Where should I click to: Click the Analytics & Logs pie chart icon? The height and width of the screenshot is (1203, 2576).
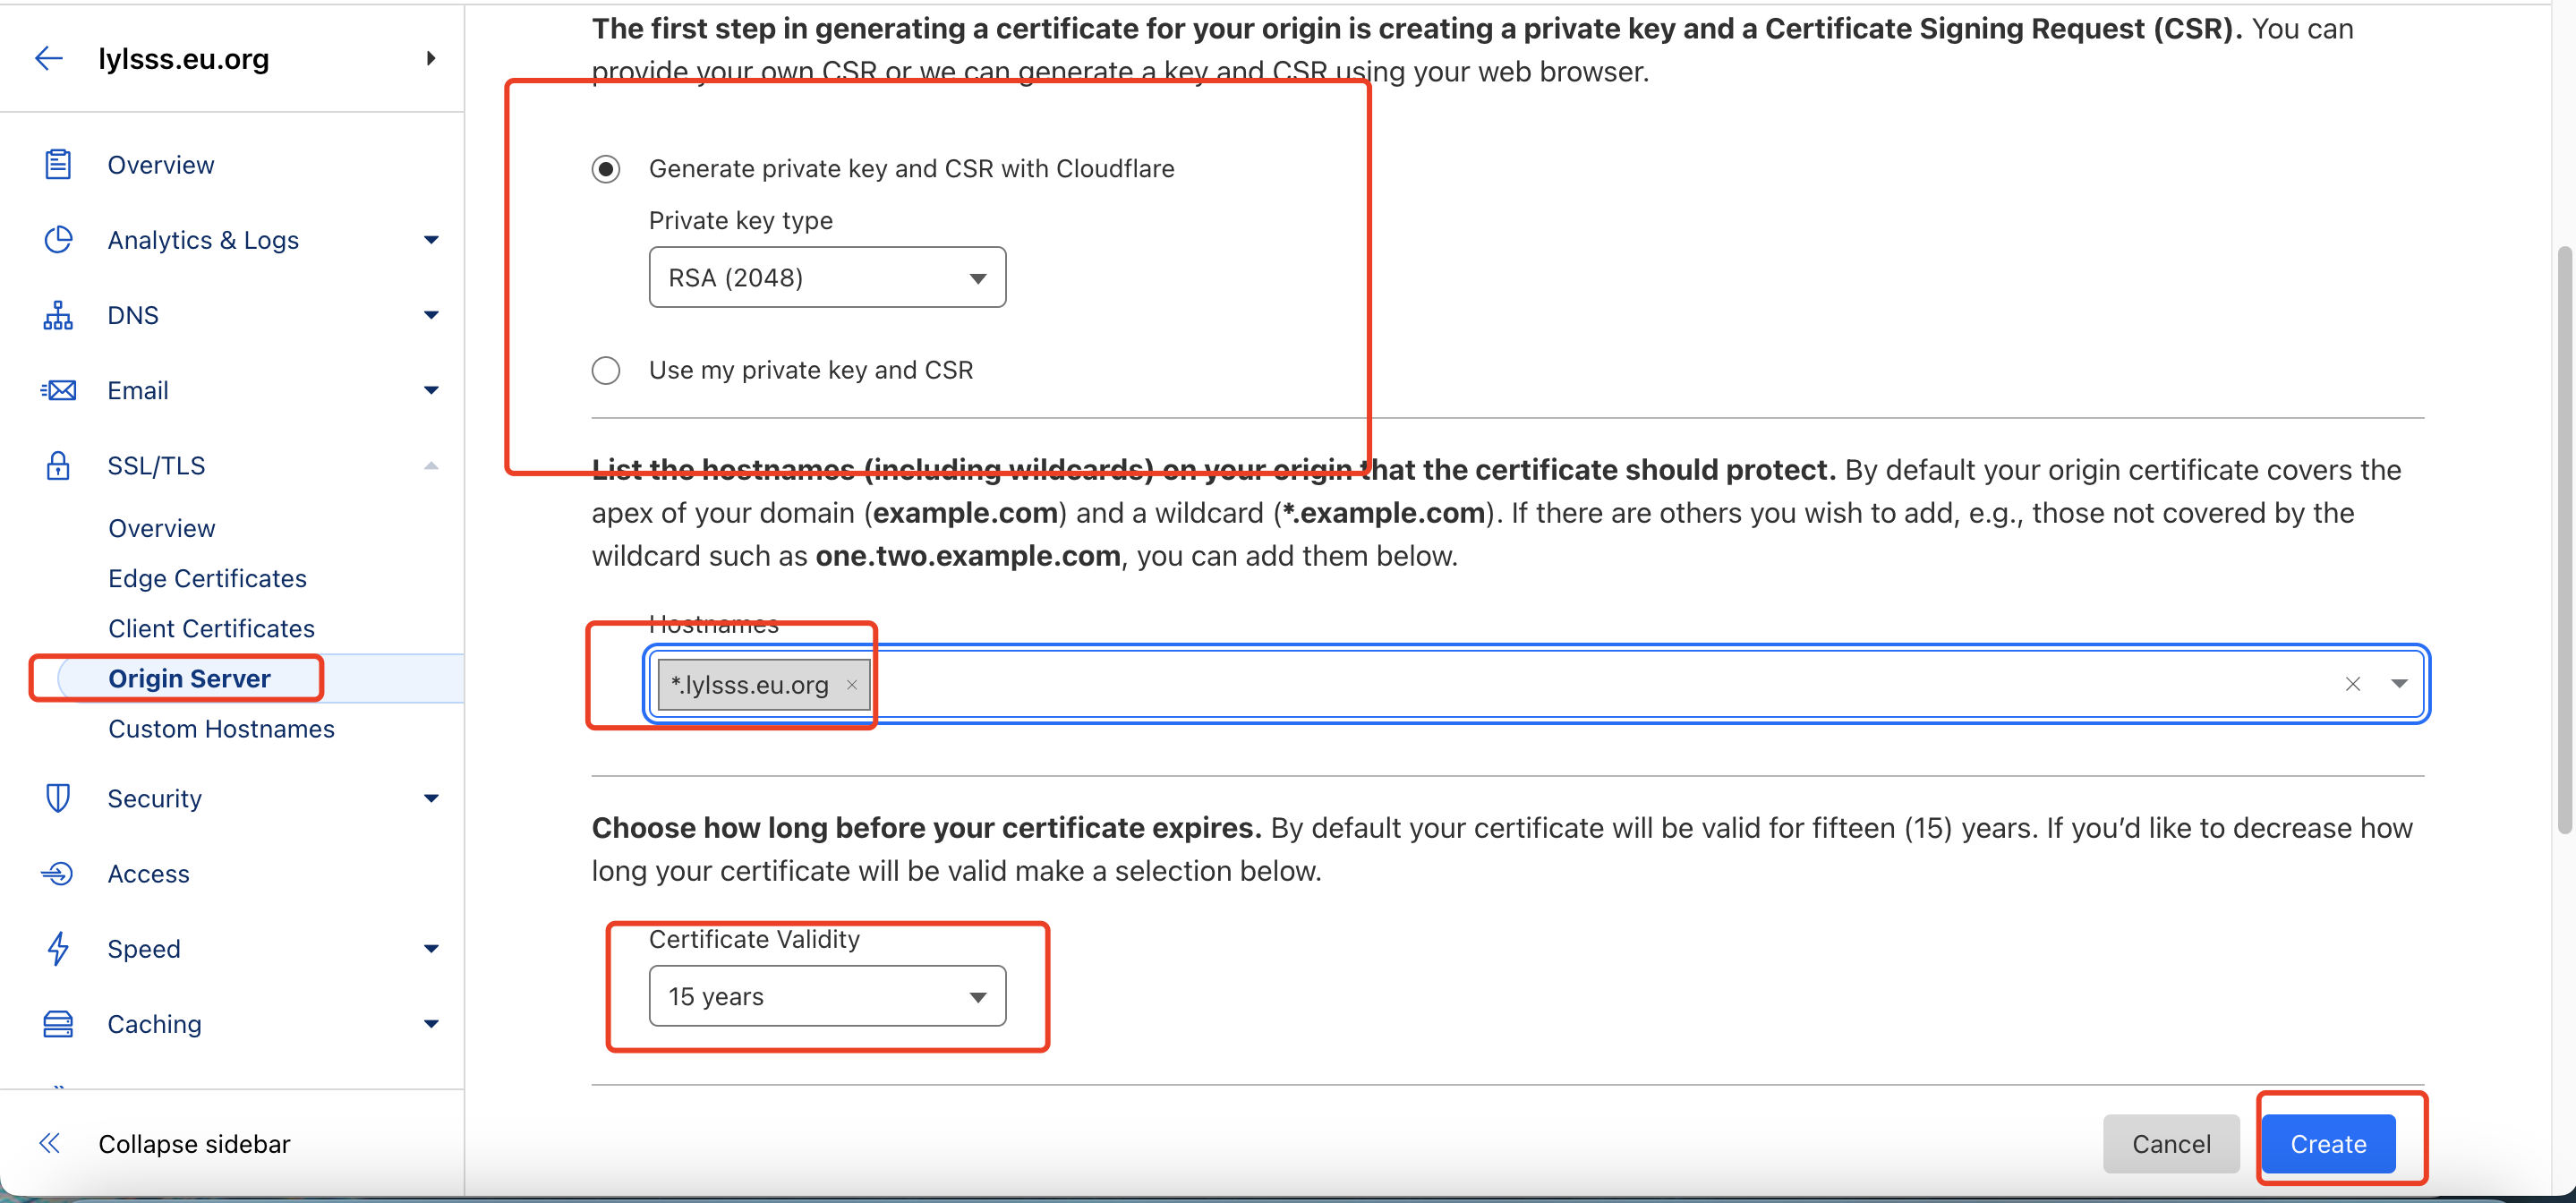tap(58, 240)
